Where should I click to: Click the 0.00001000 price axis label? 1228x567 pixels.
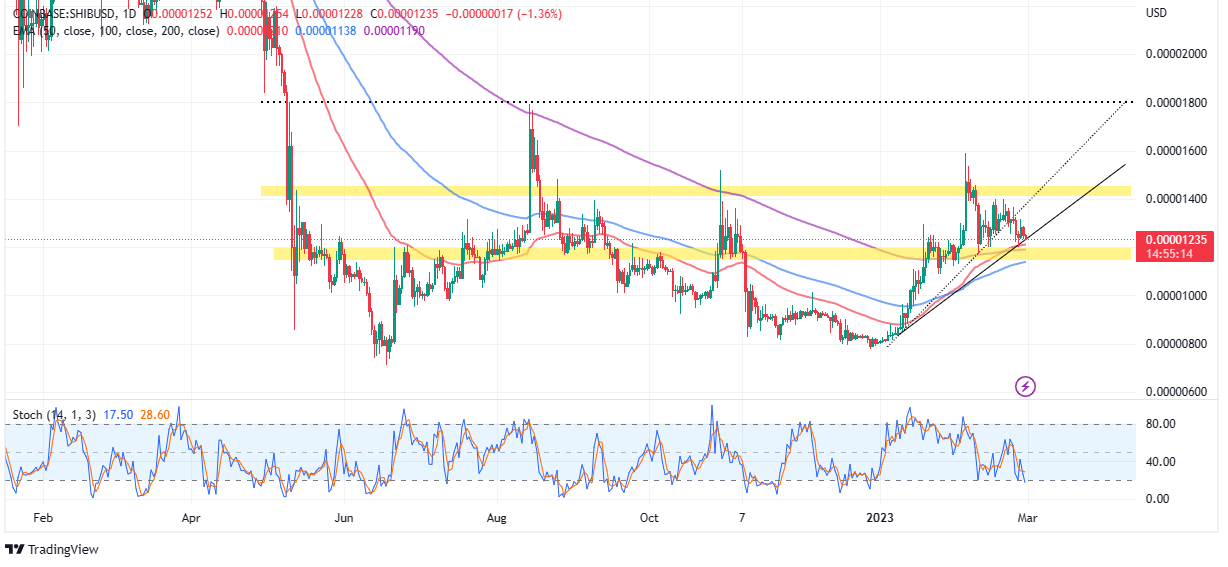coord(1176,297)
